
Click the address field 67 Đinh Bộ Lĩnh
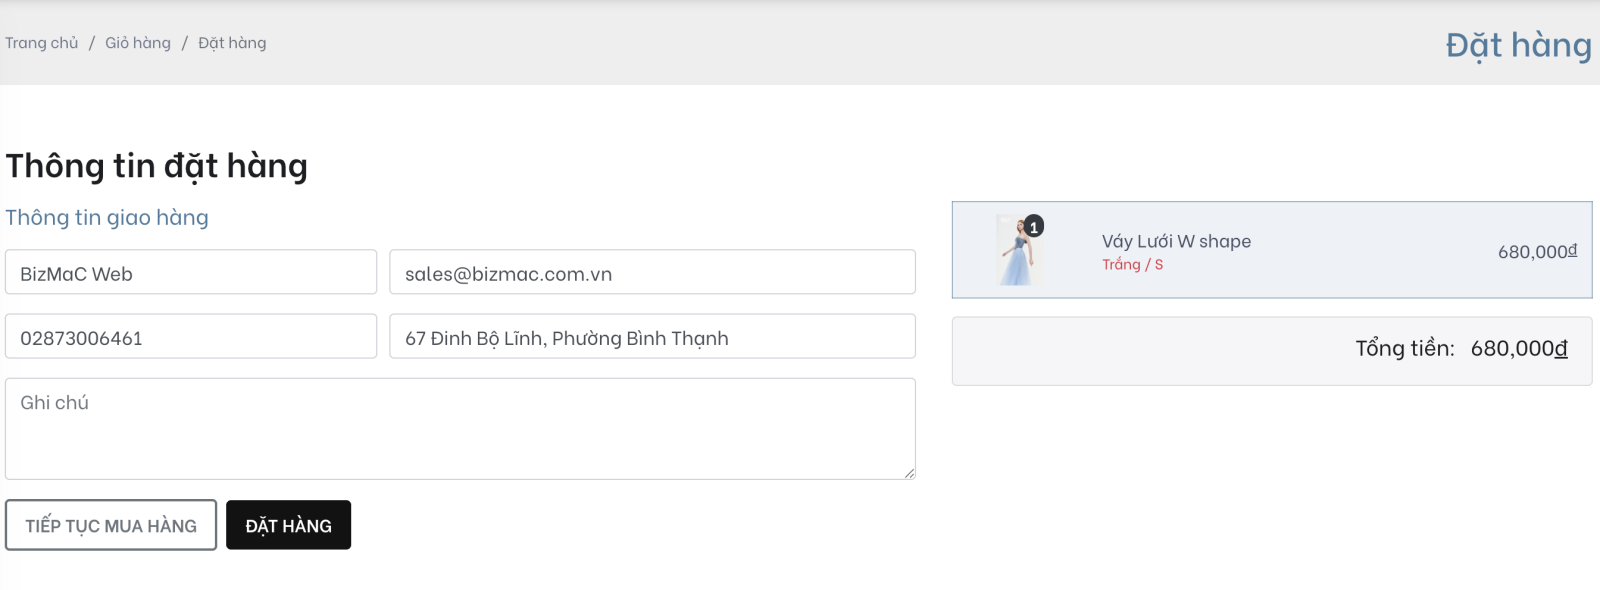pyautogui.click(x=652, y=336)
